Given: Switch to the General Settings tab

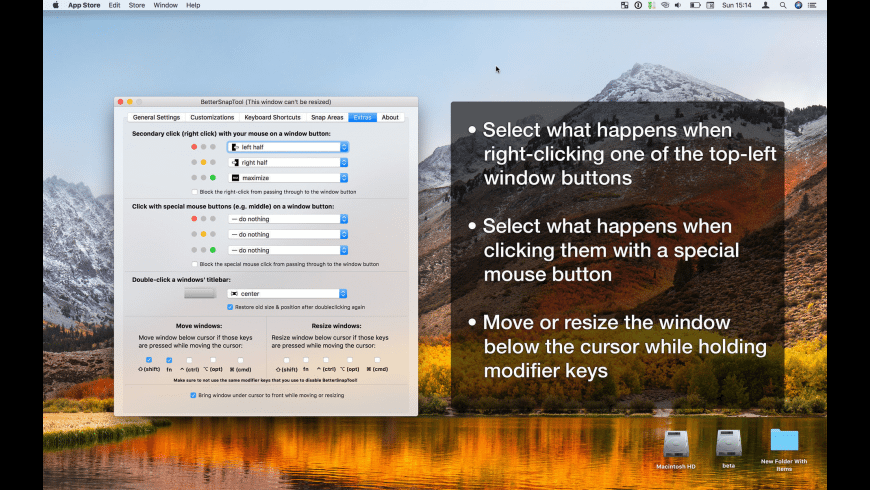Looking at the screenshot, I should click(x=156, y=118).
